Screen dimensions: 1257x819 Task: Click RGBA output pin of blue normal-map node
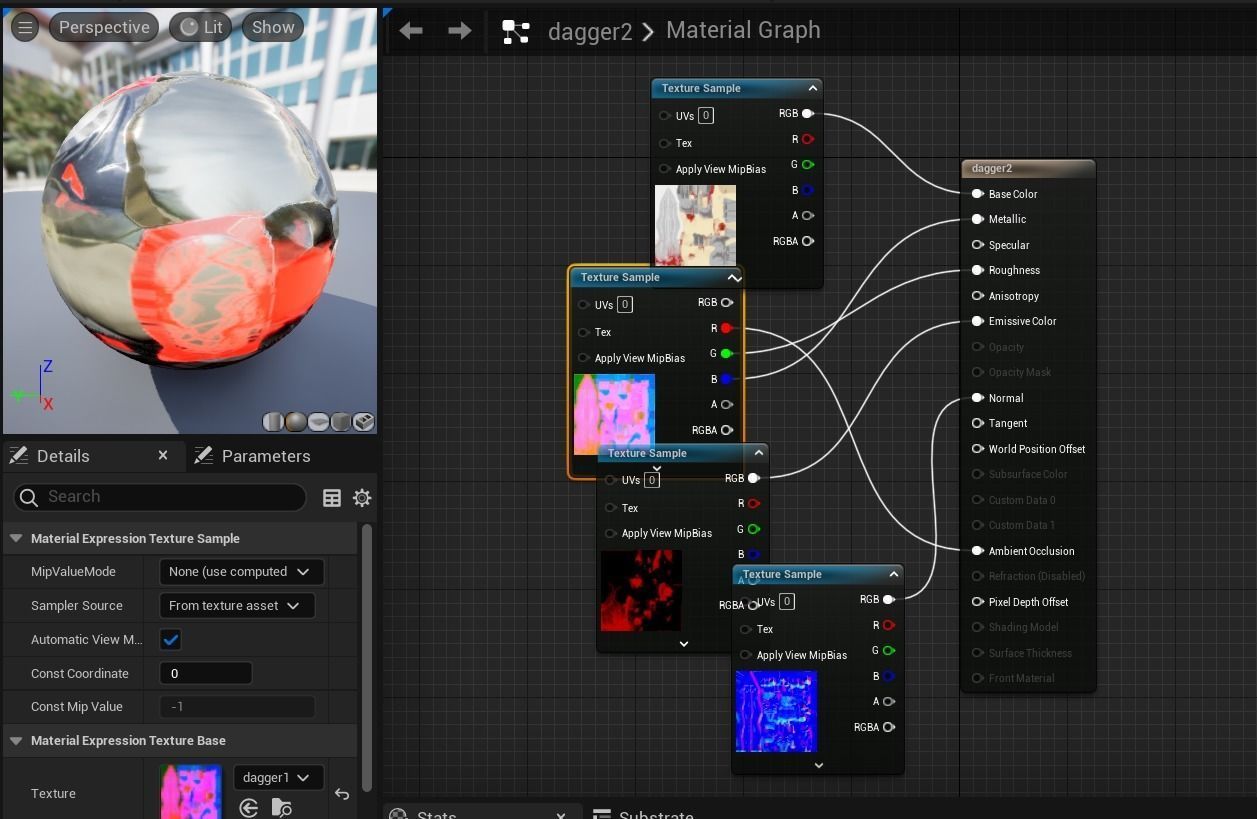click(889, 727)
